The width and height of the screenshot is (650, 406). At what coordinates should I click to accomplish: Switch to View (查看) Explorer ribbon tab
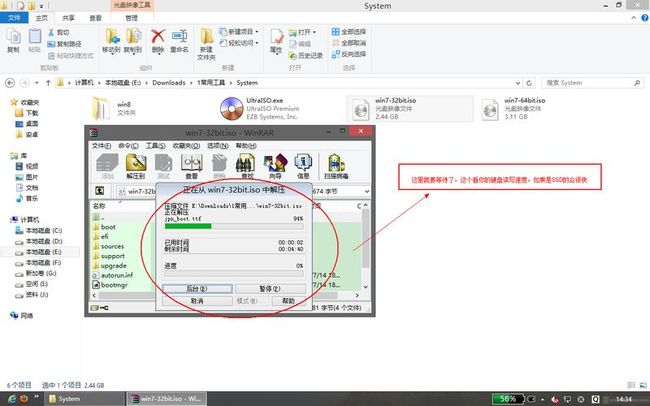pyautogui.click(x=95, y=18)
